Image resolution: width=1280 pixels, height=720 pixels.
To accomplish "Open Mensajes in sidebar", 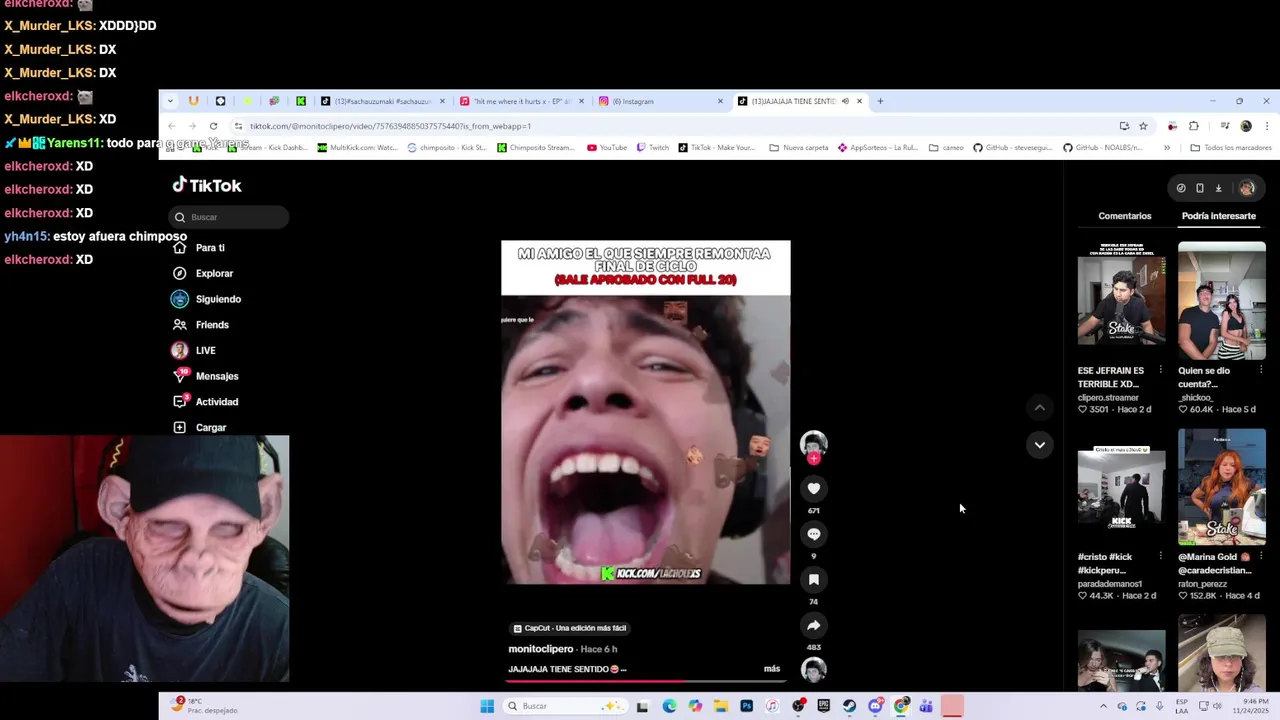I will (x=205, y=376).
